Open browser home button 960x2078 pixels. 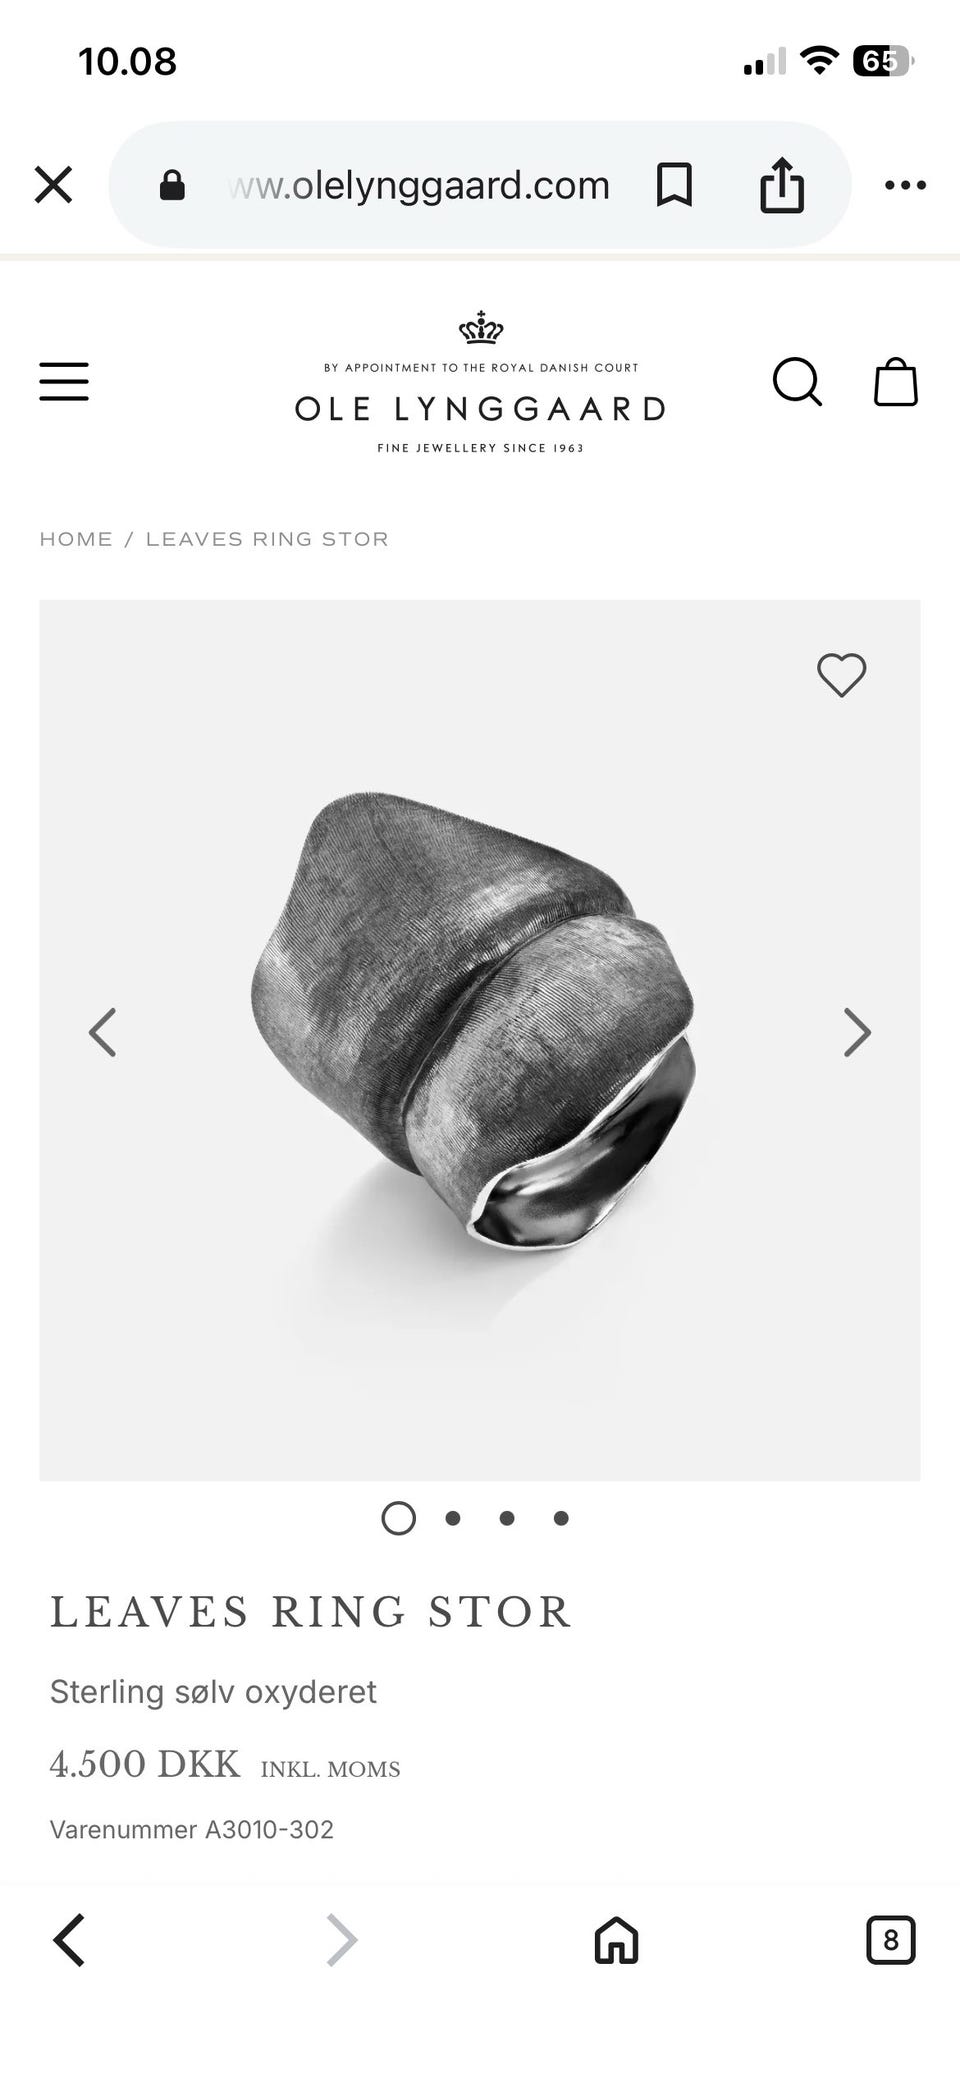click(x=616, y=1941)
